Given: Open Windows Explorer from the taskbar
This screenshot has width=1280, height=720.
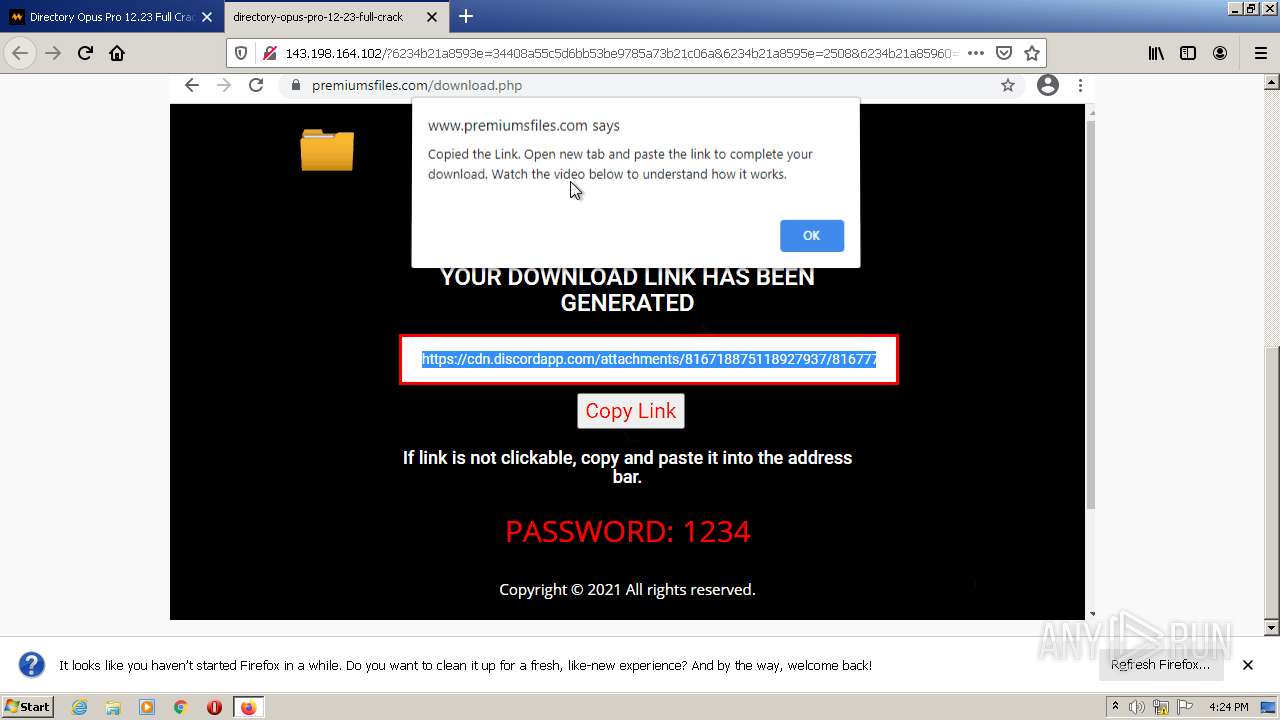Looking at the screenshot, I should click(x=113, y=707).
